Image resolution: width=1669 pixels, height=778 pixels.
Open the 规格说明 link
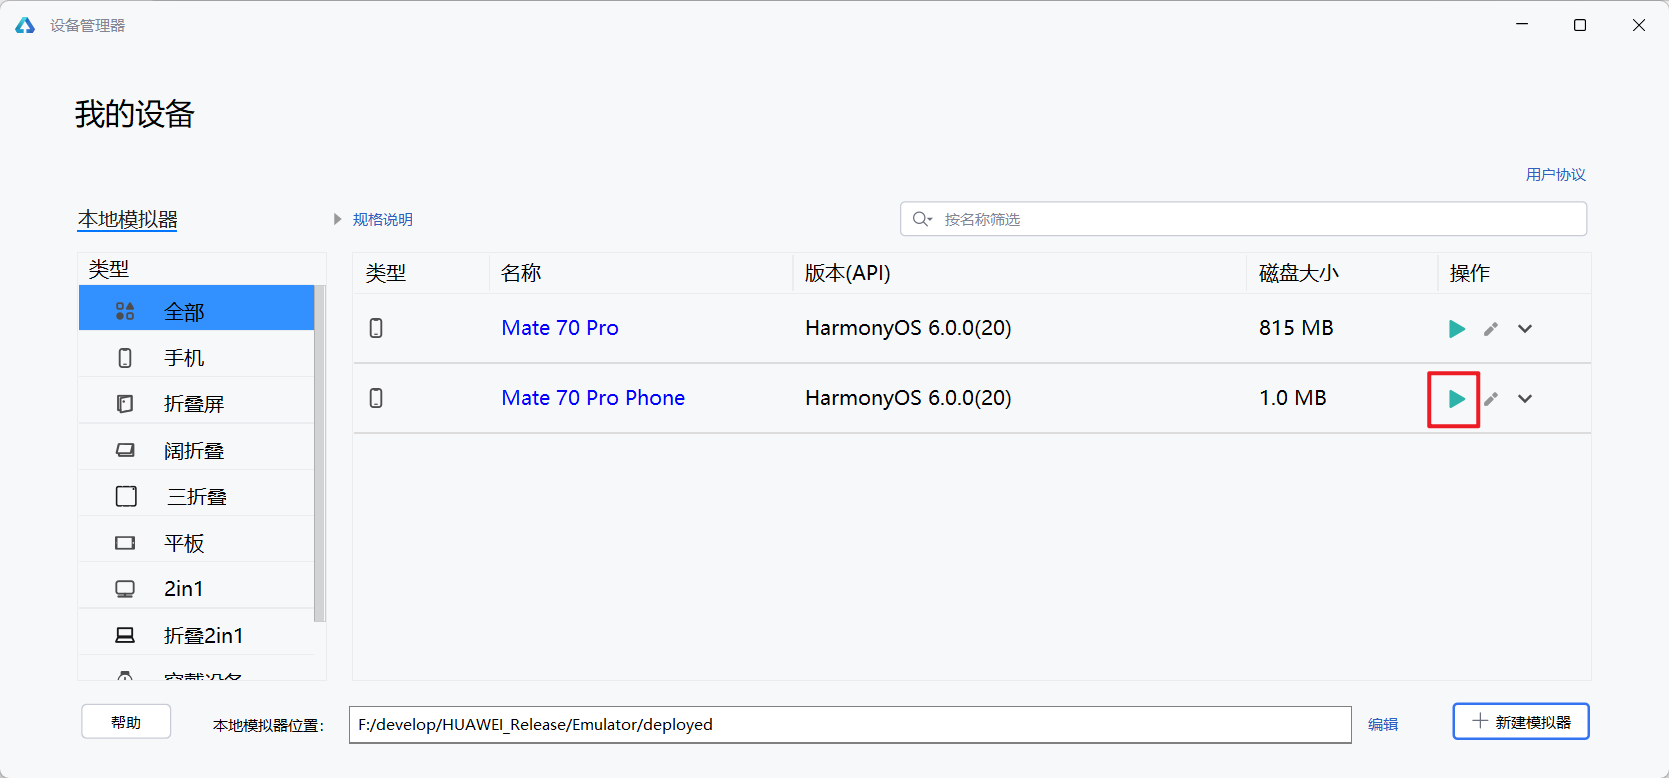click(x=382, y=219)
